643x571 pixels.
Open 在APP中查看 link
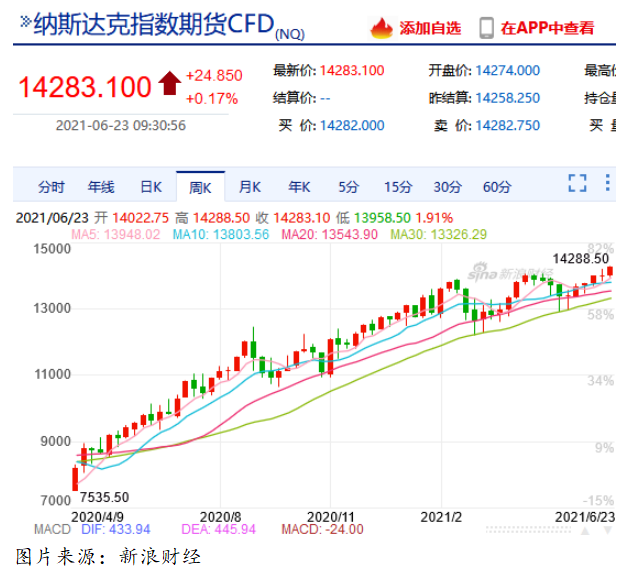tap(547, 28)
